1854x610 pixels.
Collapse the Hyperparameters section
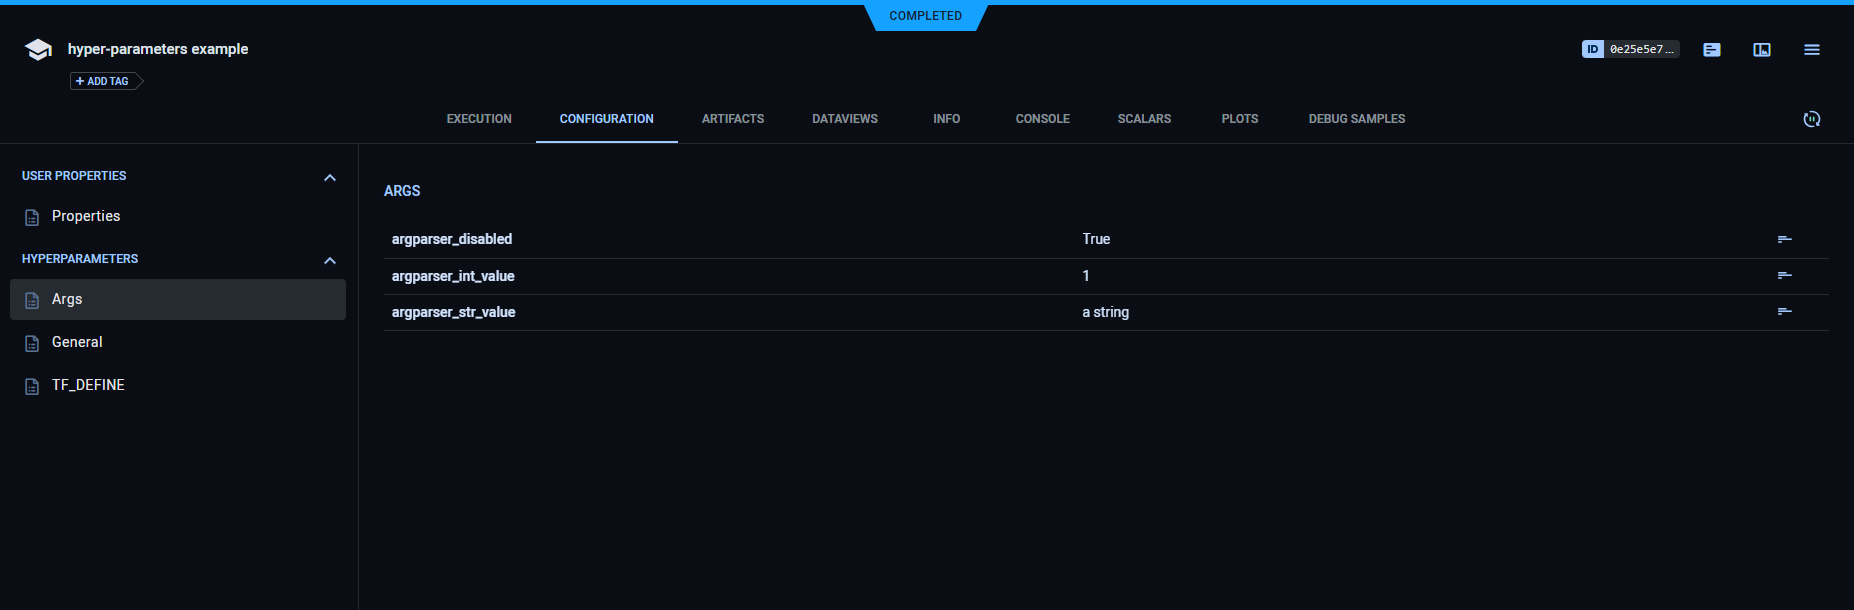pos(330,261)
